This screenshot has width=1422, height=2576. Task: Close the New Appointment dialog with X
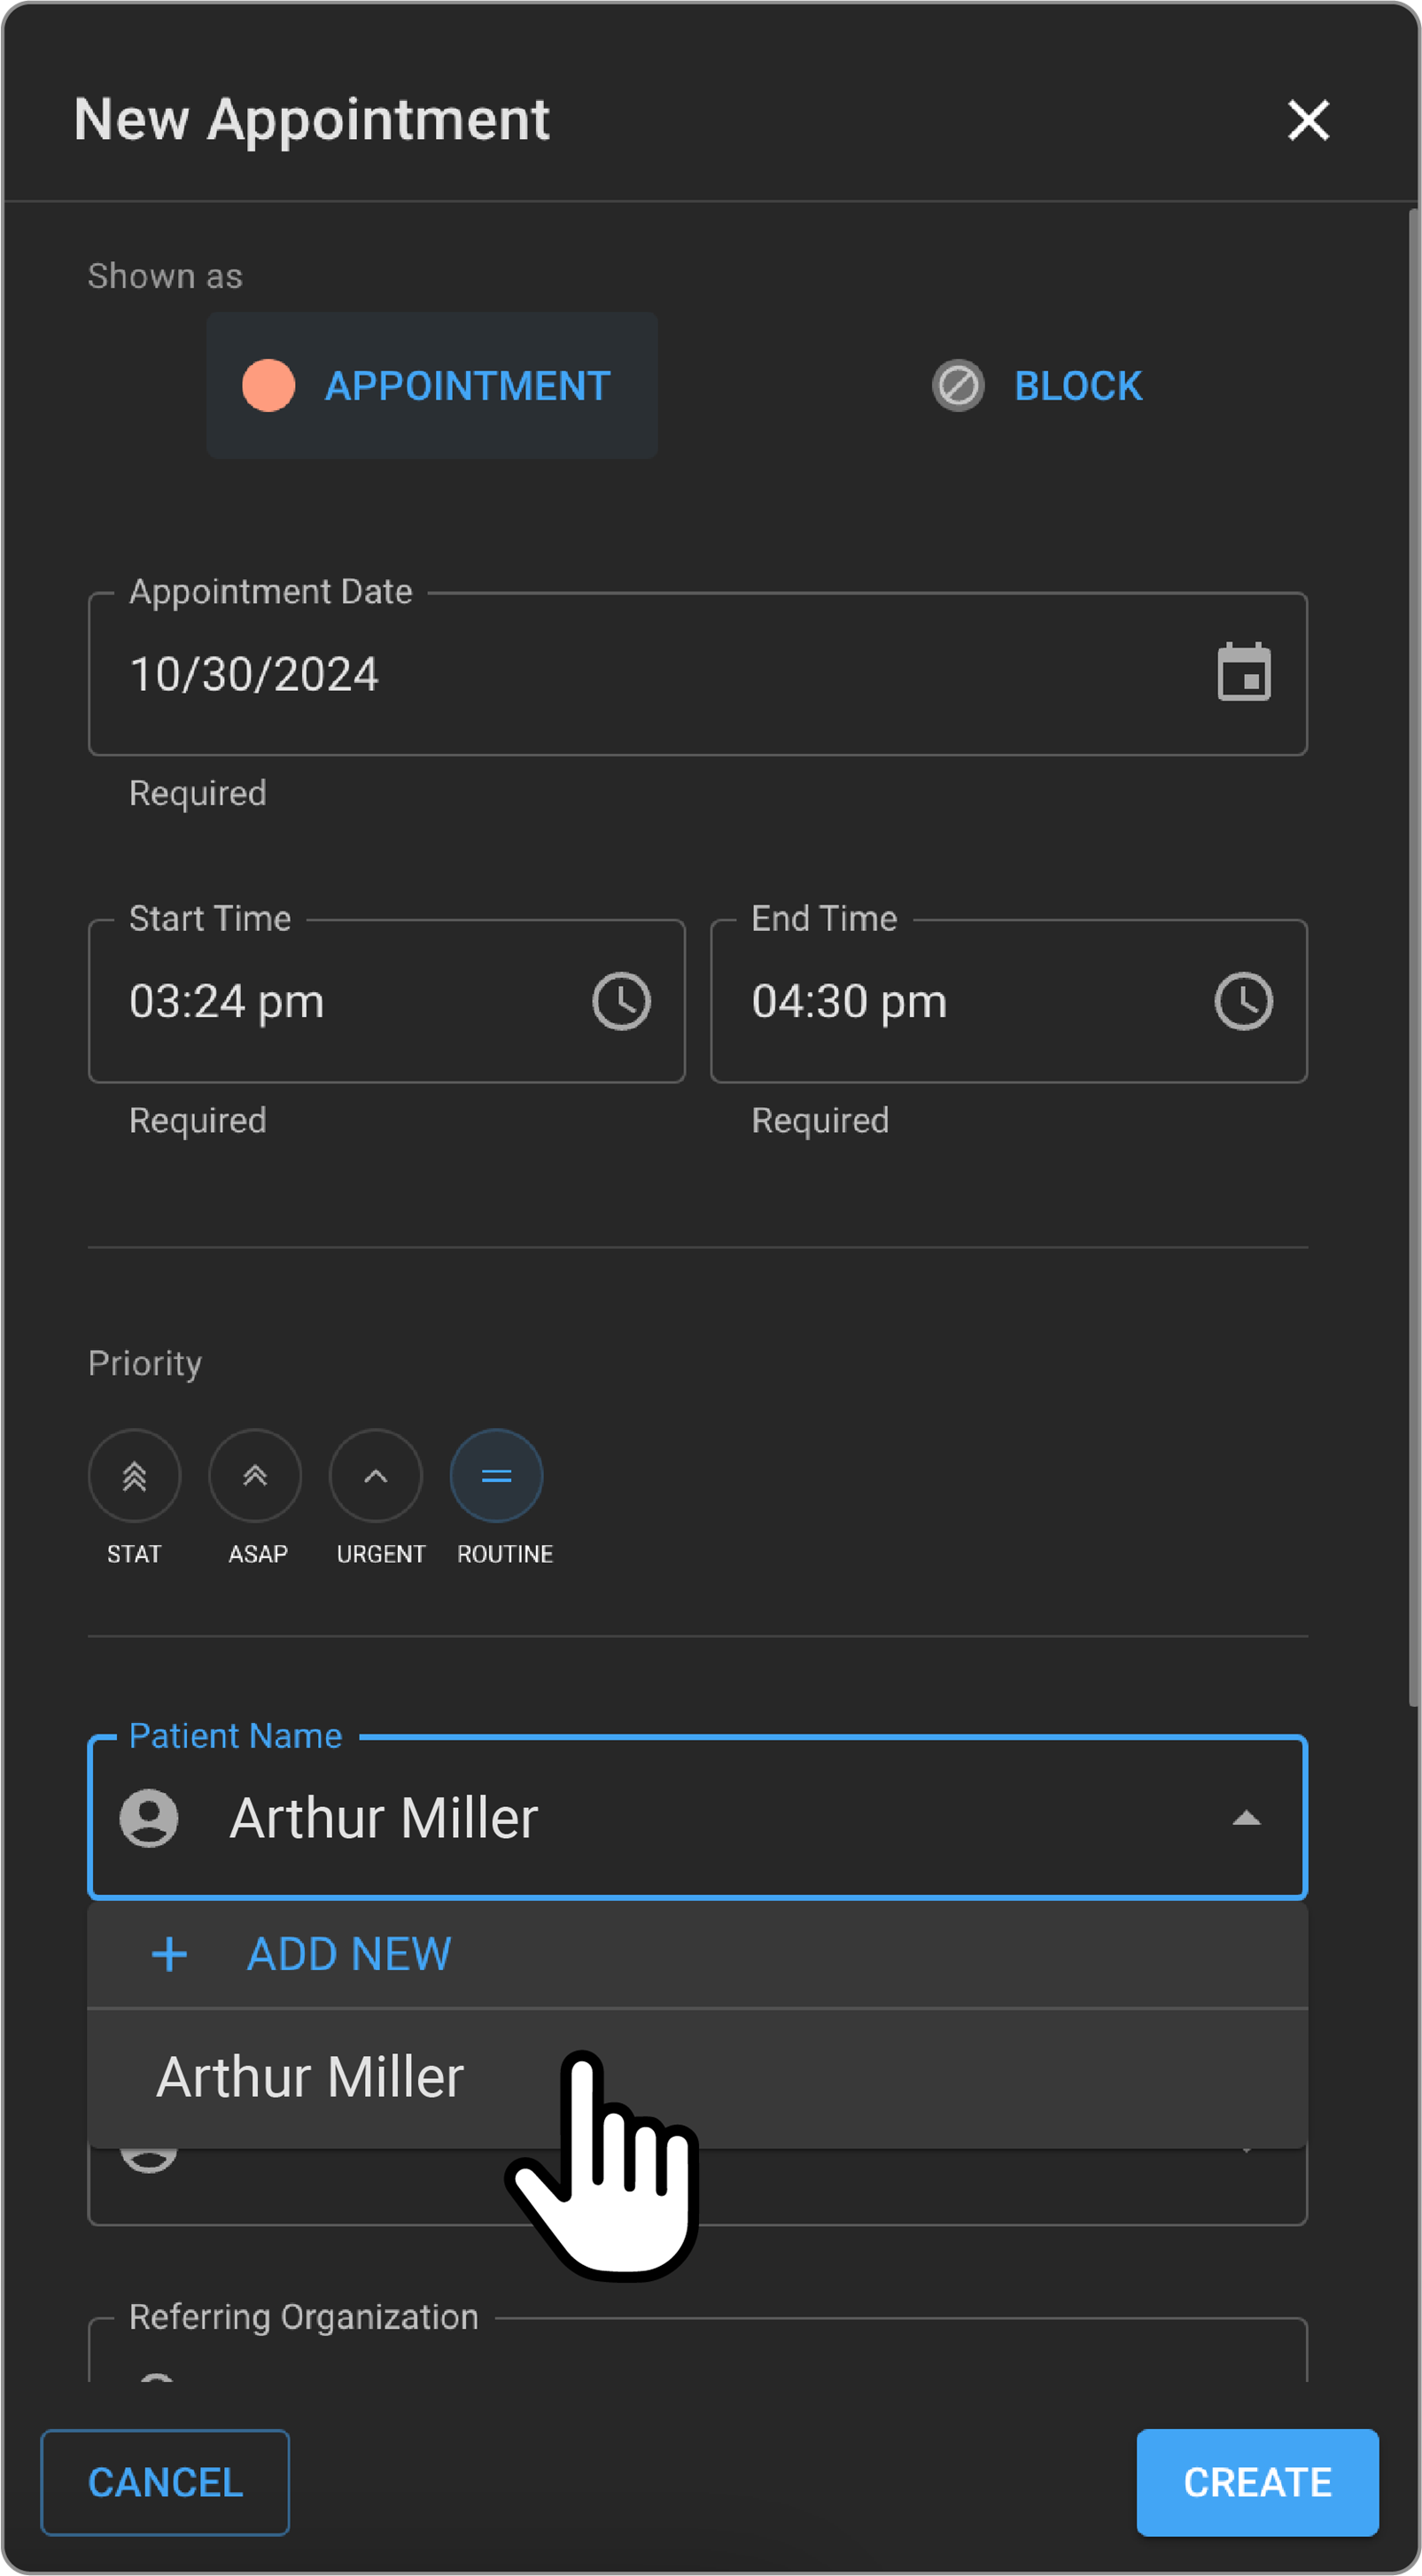[x=1308, y=120]
